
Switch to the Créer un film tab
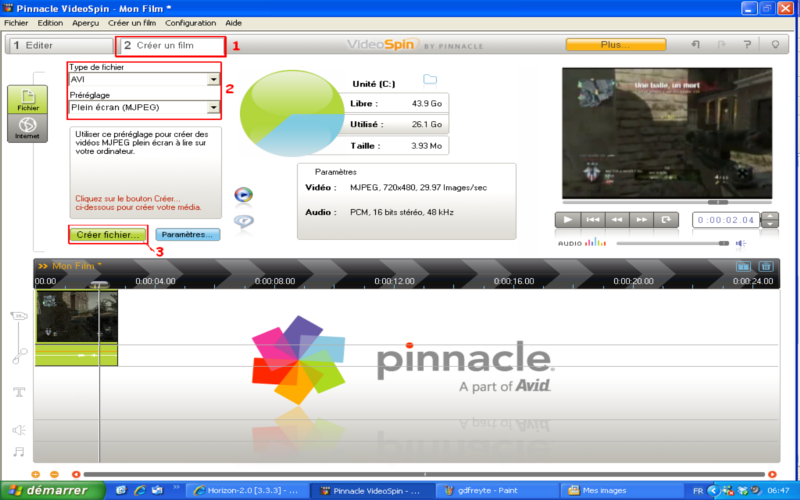pos(170,45)
